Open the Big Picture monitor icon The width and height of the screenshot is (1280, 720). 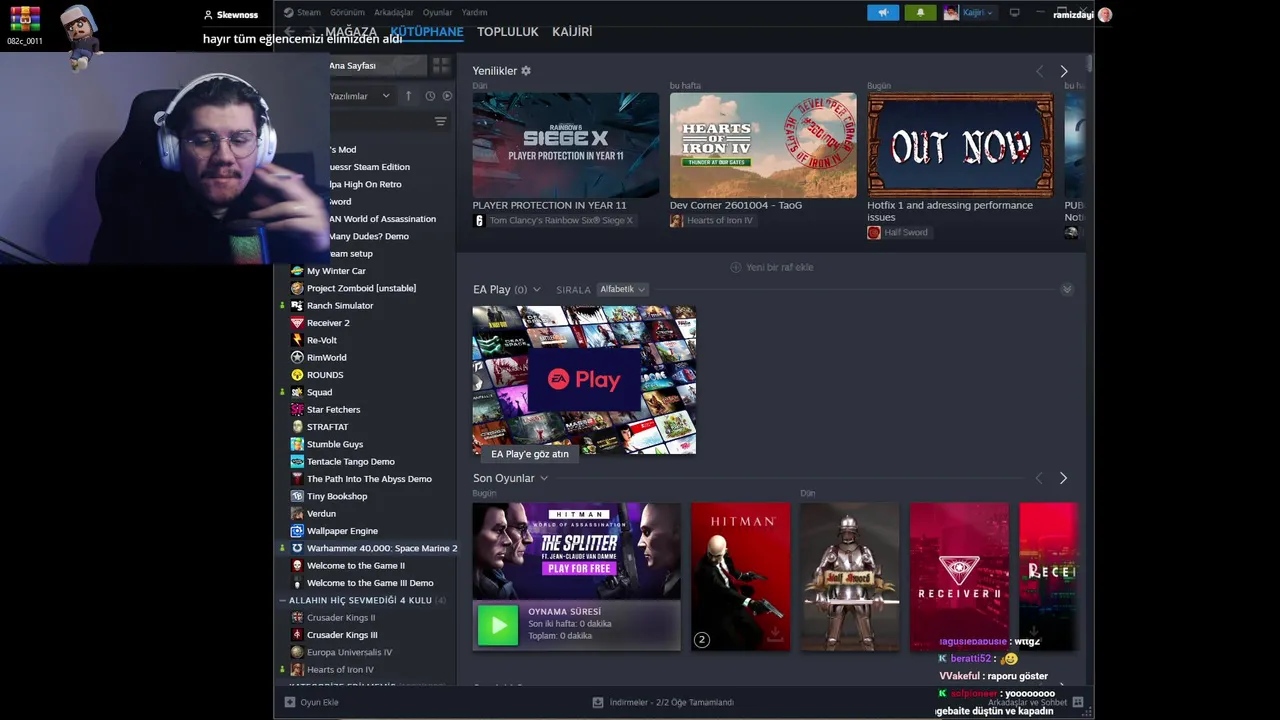(x=1014, y=13)
